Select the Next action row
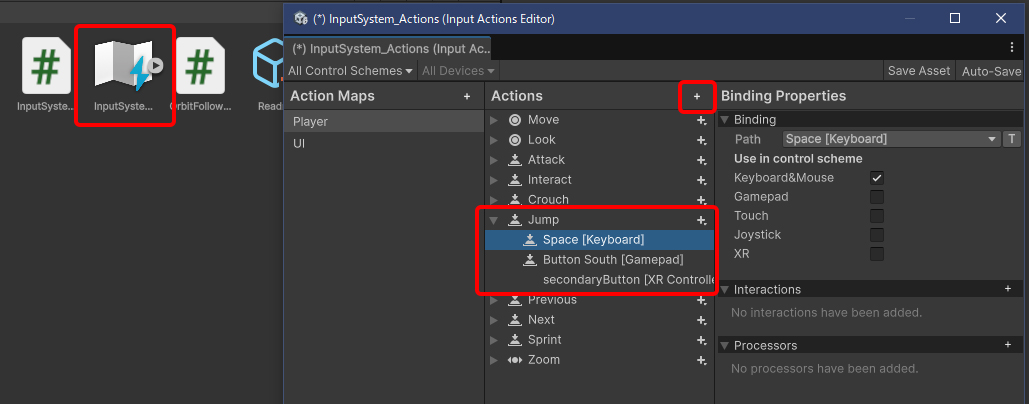 [x=599, y=320]
